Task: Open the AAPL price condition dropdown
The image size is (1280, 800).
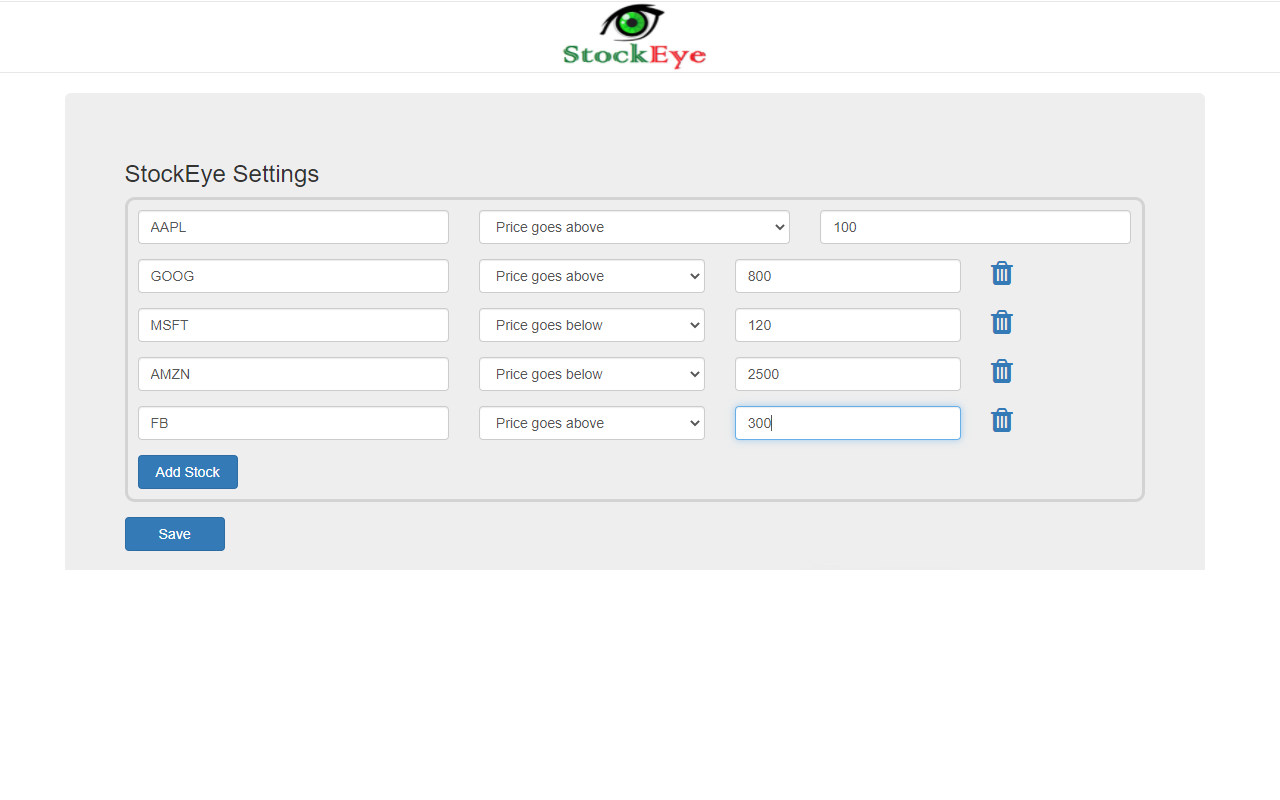Action: point(634,227)
